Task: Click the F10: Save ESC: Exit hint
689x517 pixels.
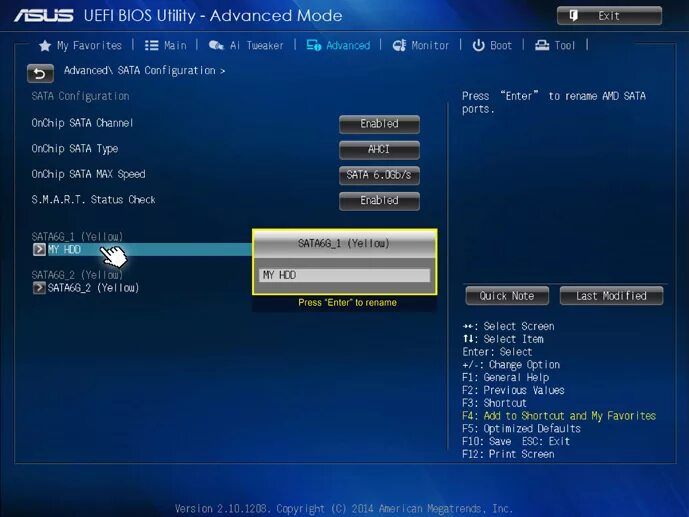Action: click(x=516, y=441)
